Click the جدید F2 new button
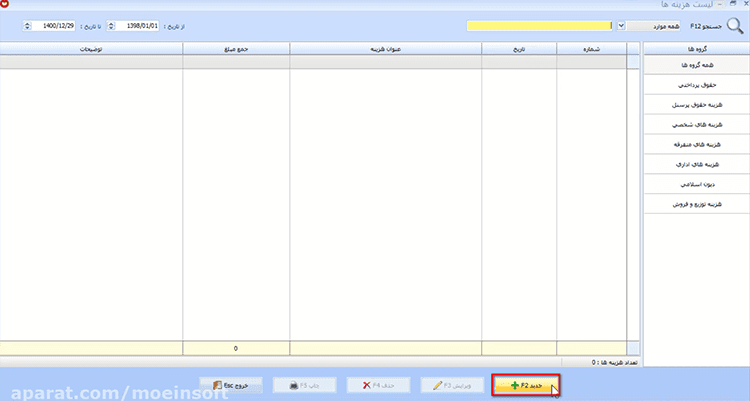Screen dimensions: 750x401 (526, 385)
